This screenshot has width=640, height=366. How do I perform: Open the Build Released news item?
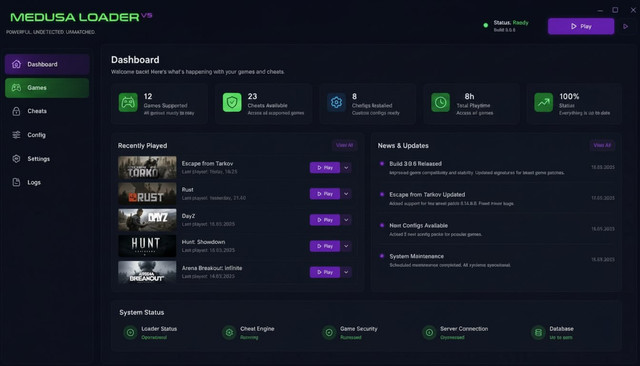(x=497, y=168)
